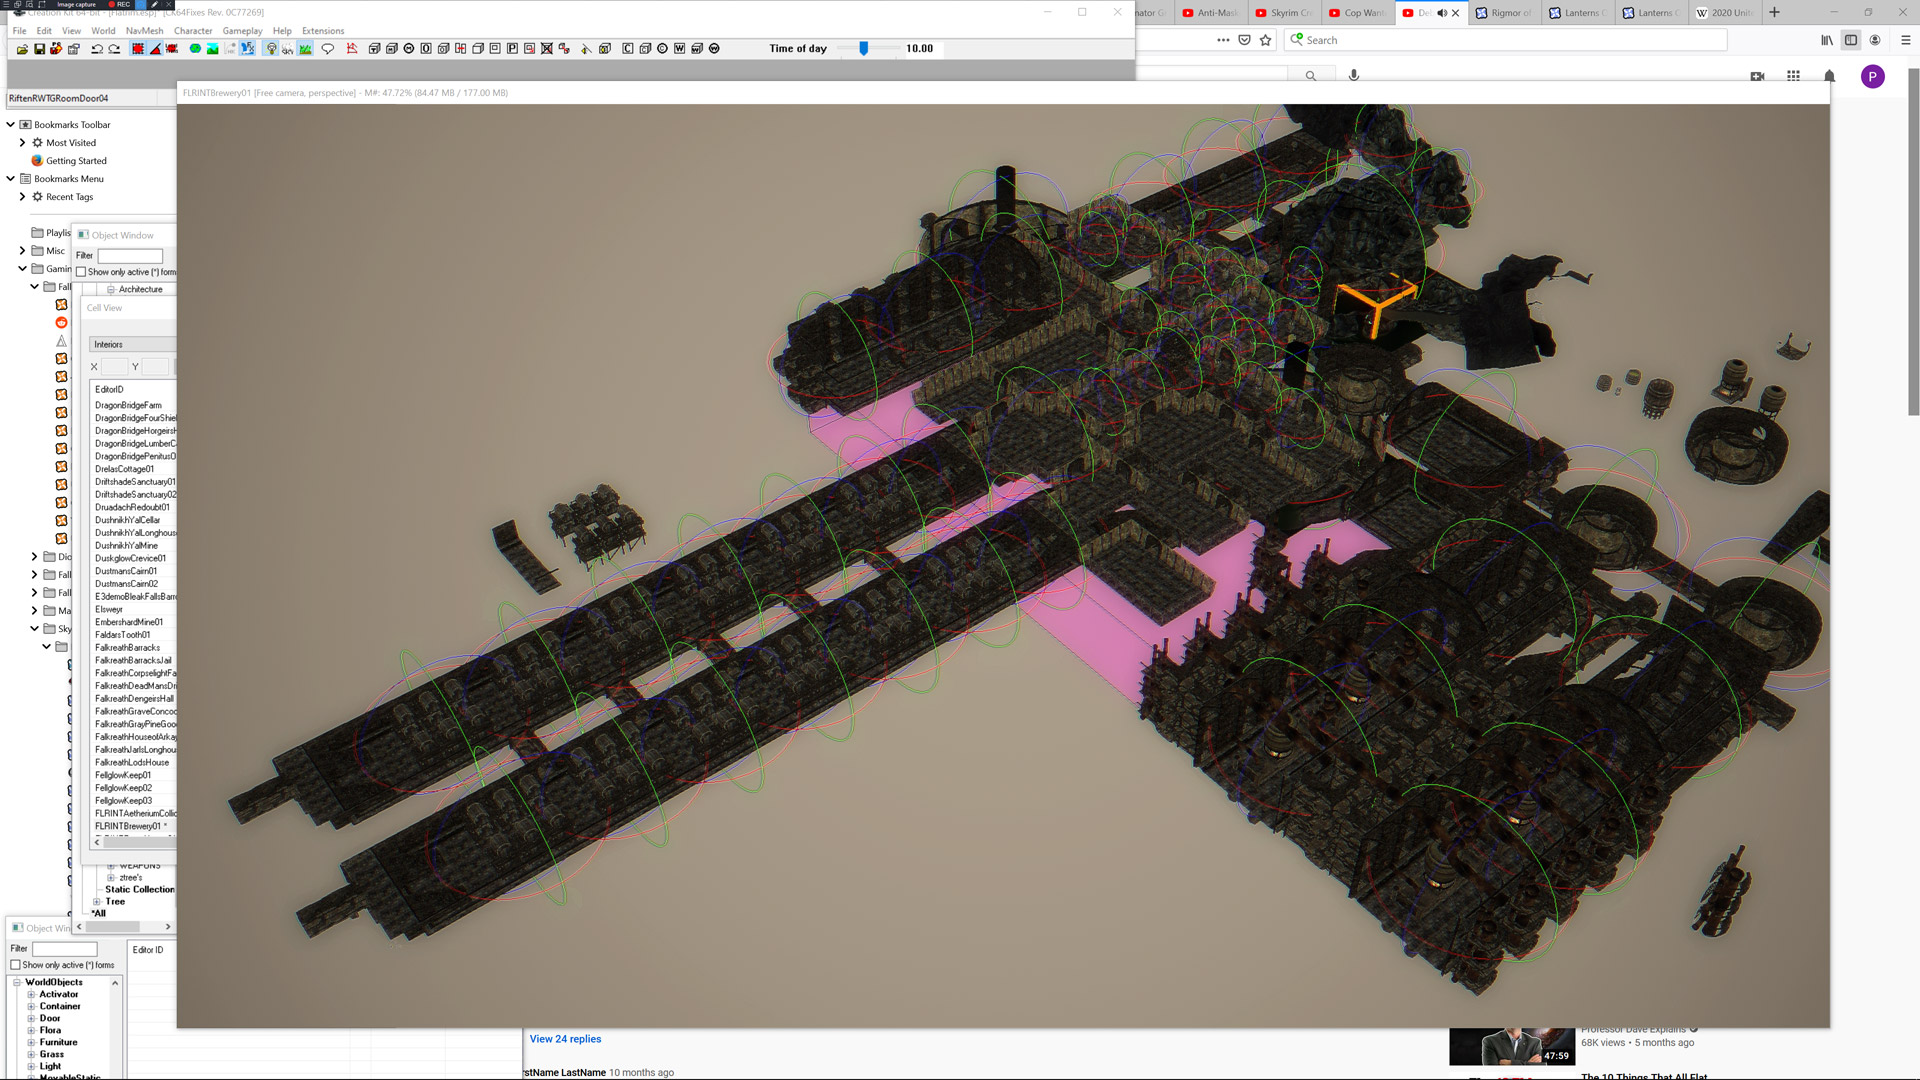This screenshot has width=1920, height=1080.
Task: Click the Save plugin floppy icon
Action: click(x=39, y=49)
